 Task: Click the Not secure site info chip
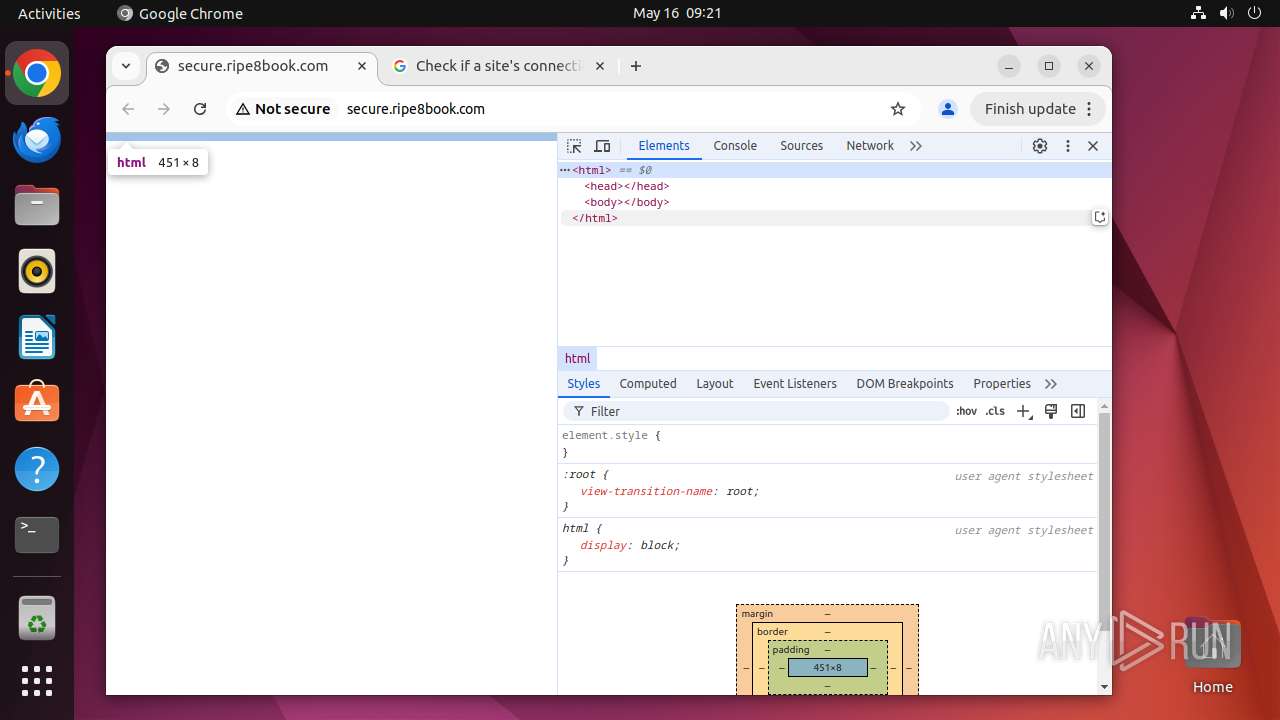click(283, 109)
